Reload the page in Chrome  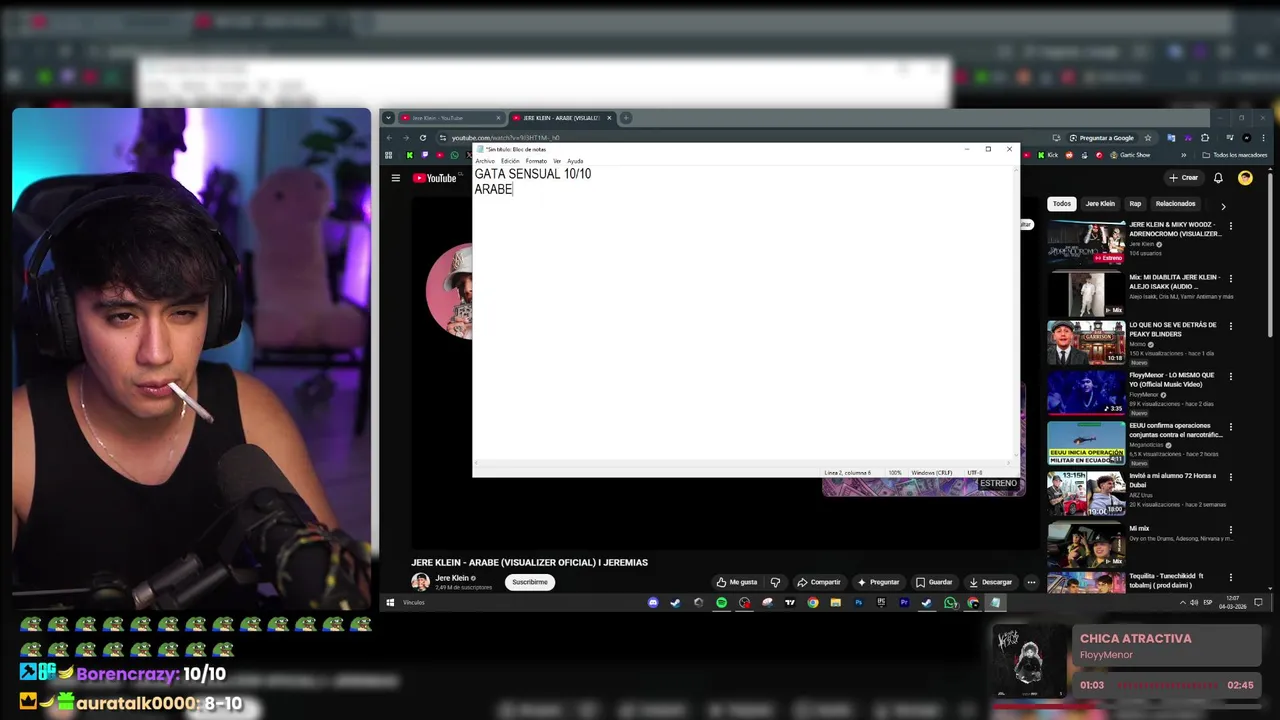pyautogui.click(x=423, y=138)
